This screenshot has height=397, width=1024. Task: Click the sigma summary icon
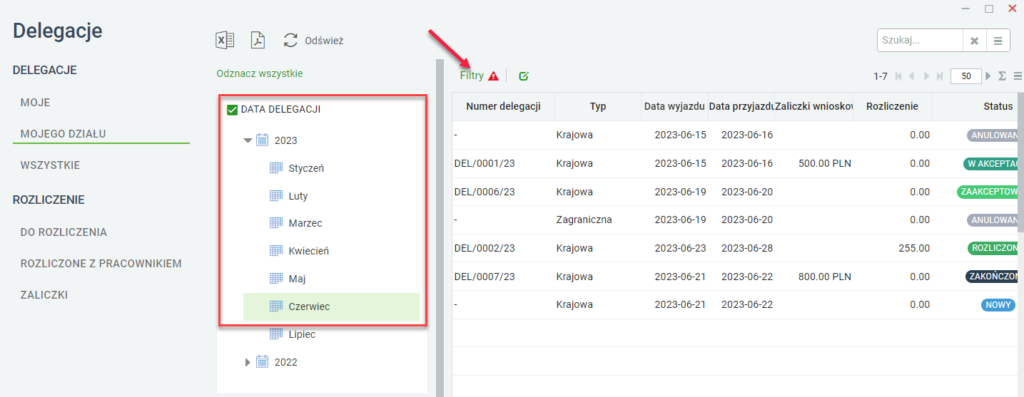(1002, 76)
